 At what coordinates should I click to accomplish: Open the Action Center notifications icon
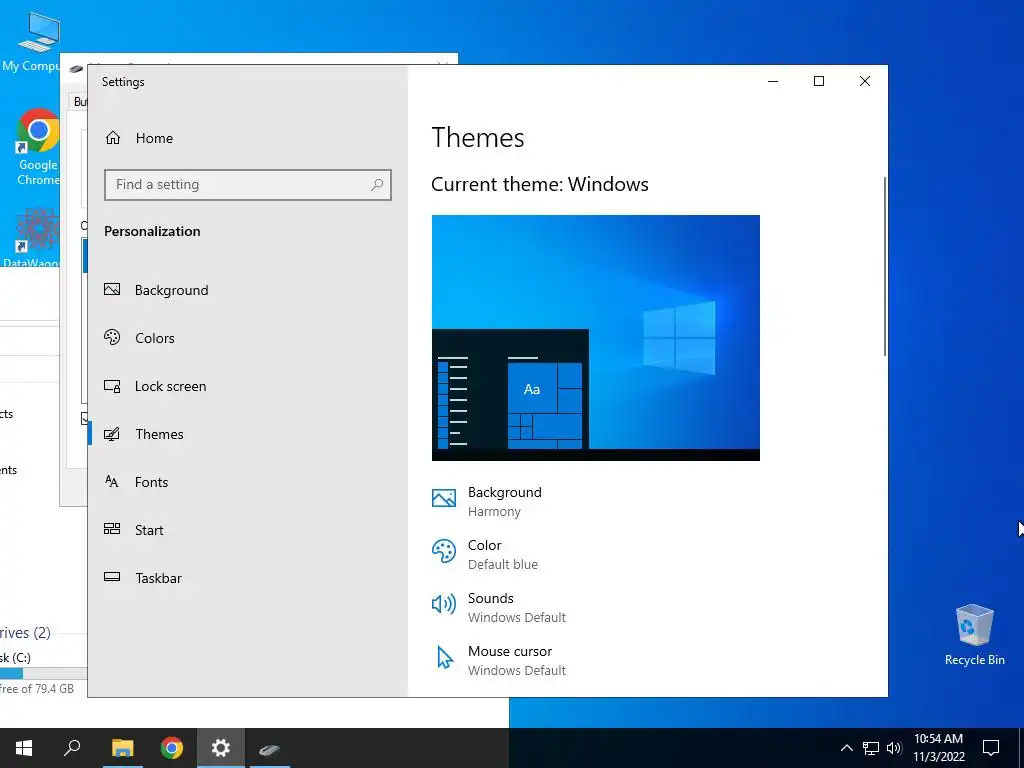coord(991,748)
